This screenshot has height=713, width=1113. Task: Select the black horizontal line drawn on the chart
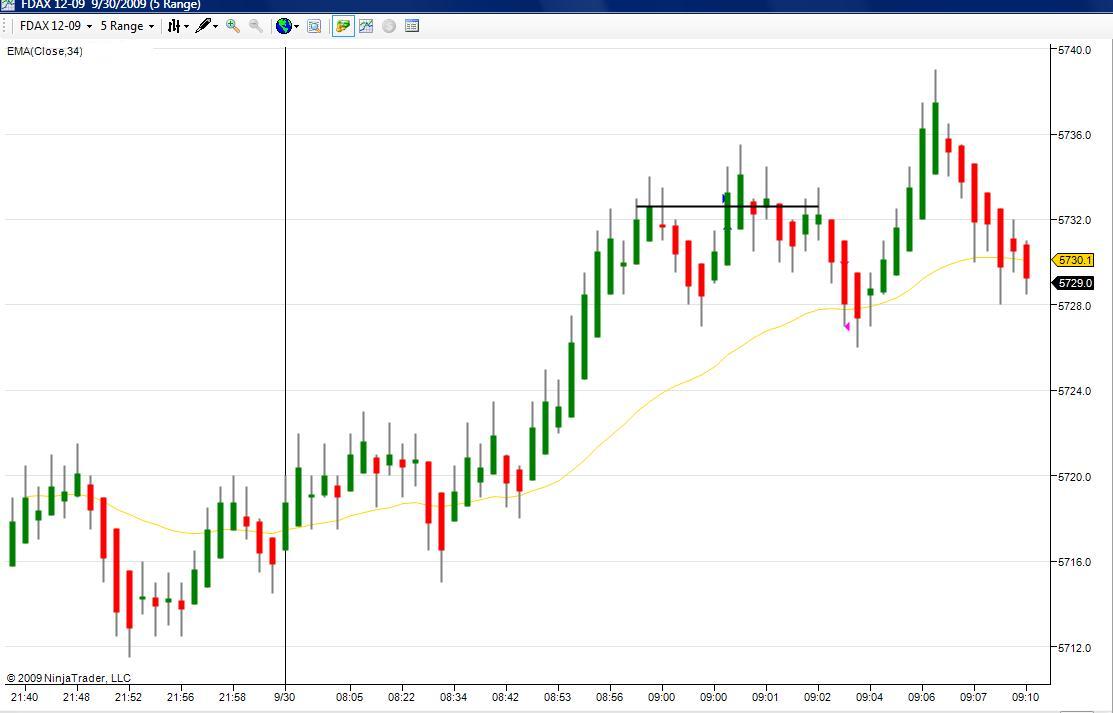(727, 207)
